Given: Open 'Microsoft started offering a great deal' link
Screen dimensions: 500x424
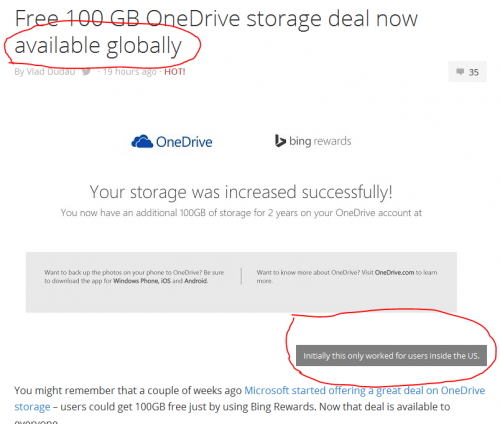Looking at the screenshot, I should click(x=365, y=390).
